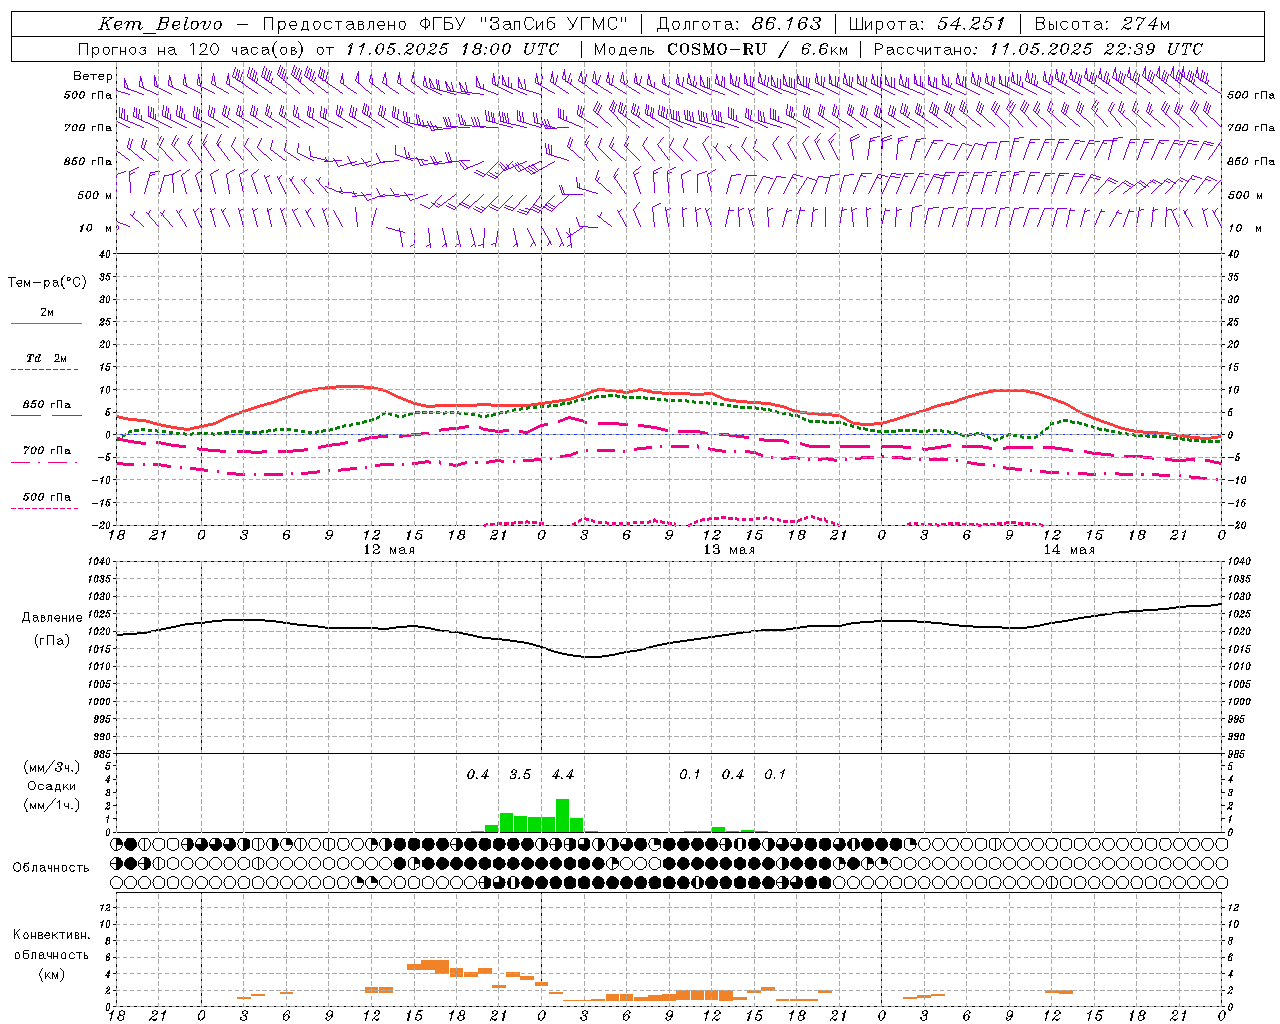Click the 700 гПа entry in temperature legend
The height and width of the screenshot is (1024, 1280).
tap(47, 450)
